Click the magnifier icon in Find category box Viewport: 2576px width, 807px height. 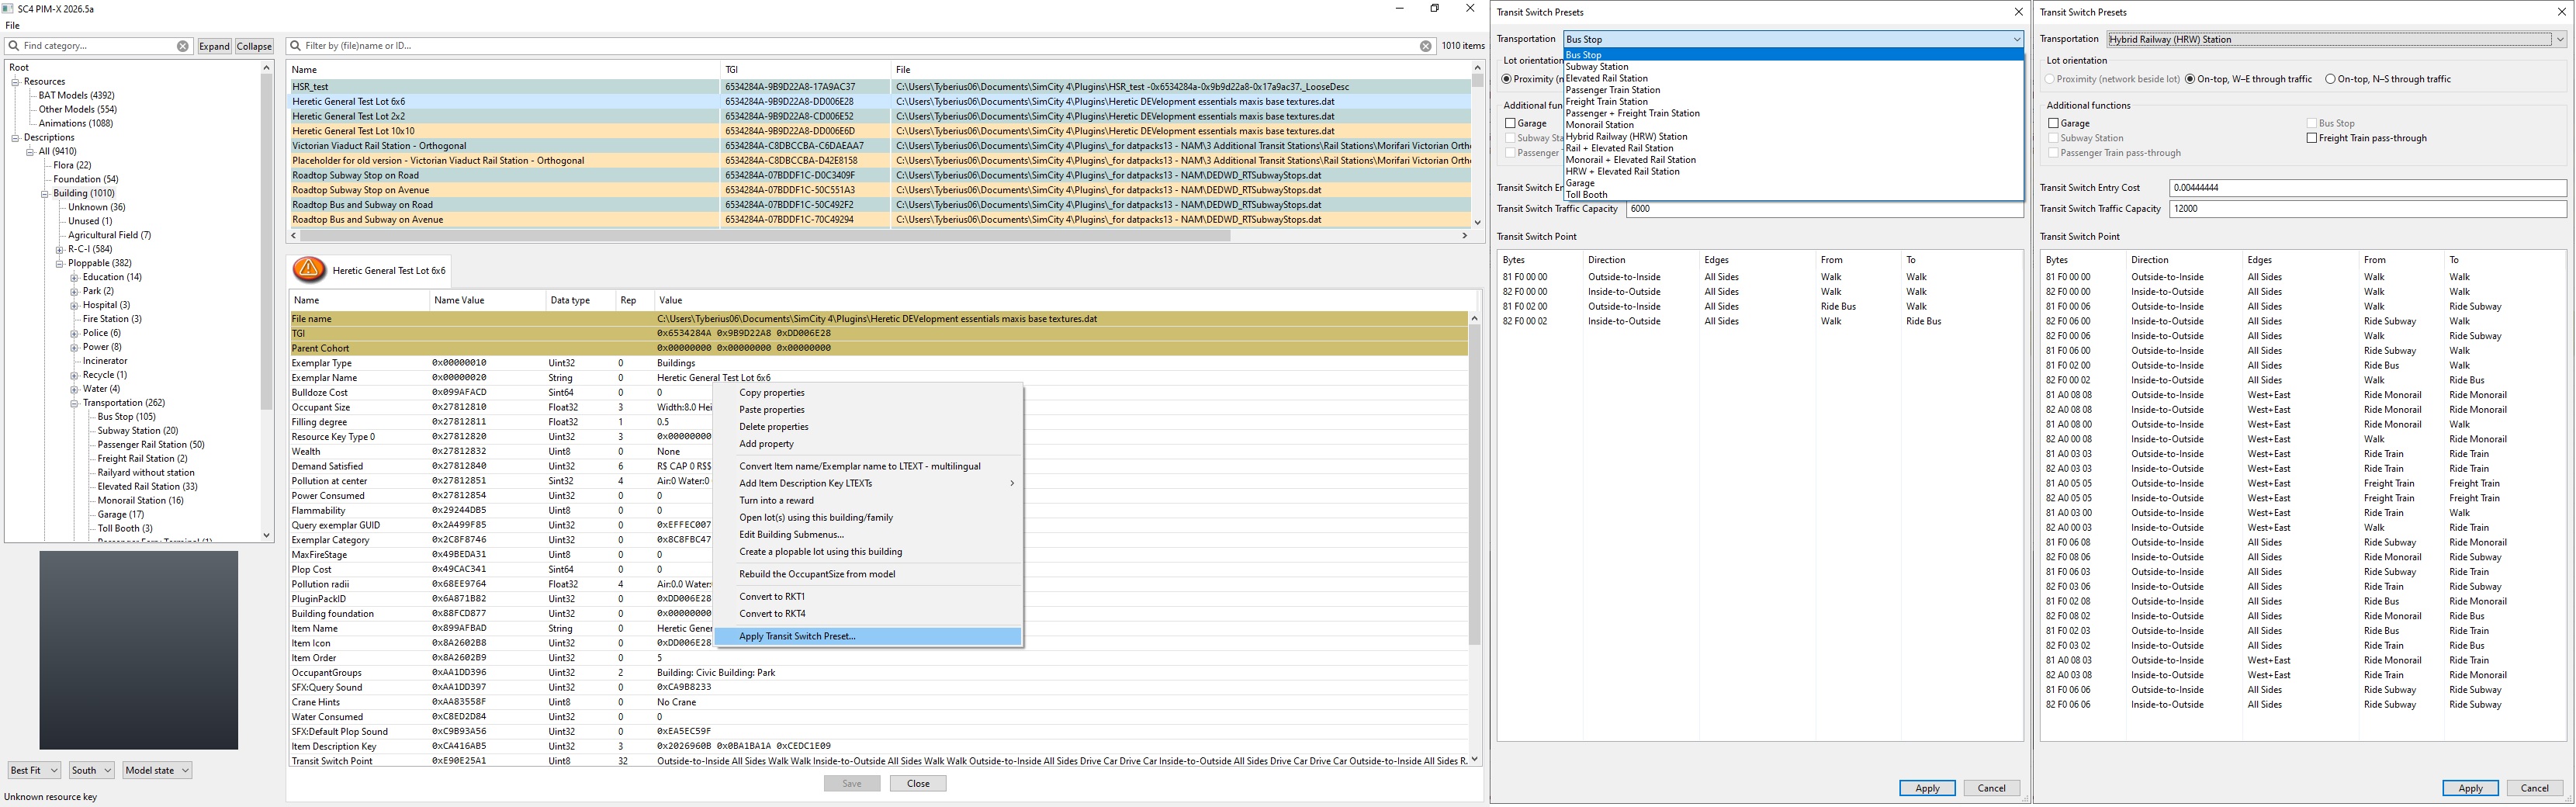(x=14, y=46)
